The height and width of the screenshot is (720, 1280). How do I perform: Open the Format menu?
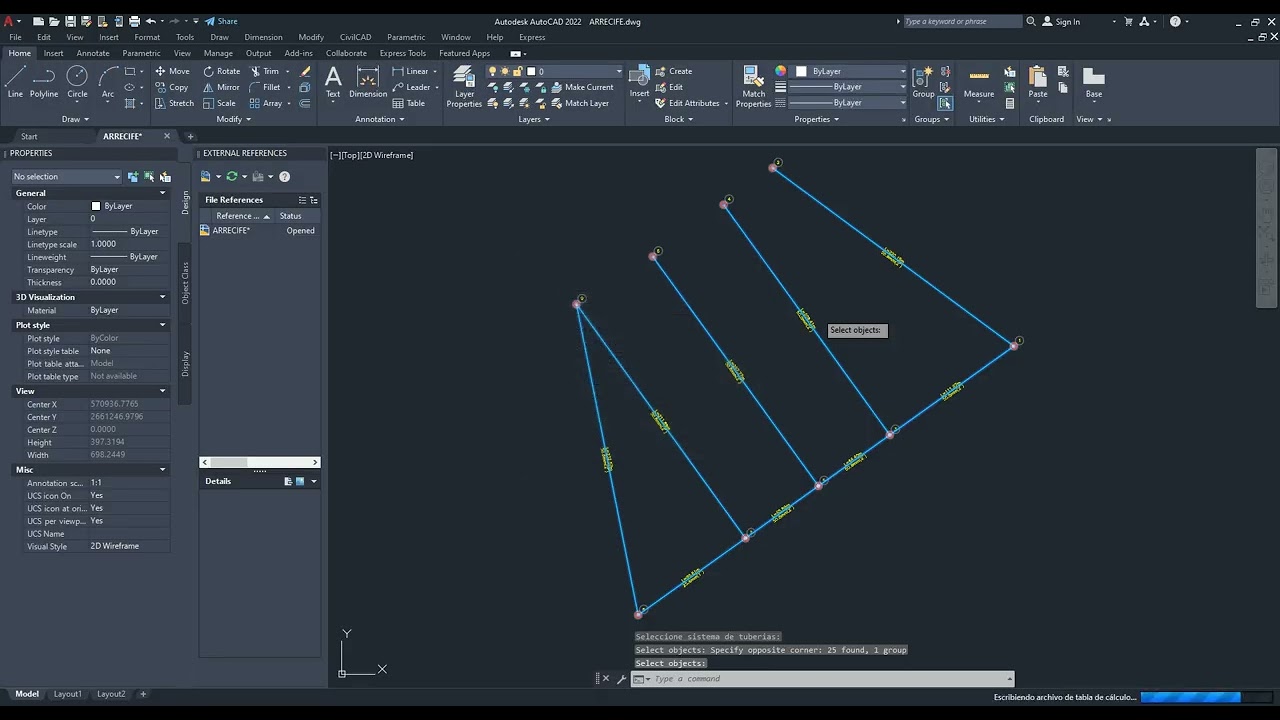pyautogui.click(x=147, y=37)
